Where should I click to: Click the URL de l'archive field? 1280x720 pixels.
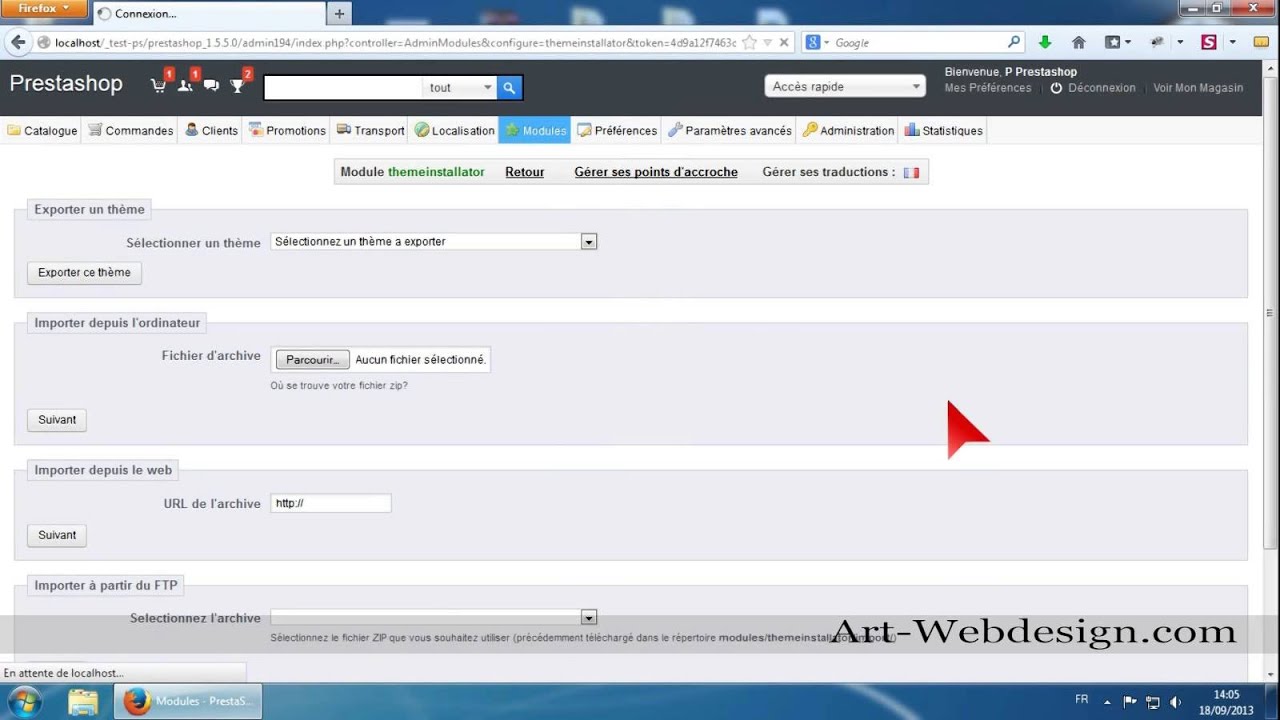[x=331, y=503]
